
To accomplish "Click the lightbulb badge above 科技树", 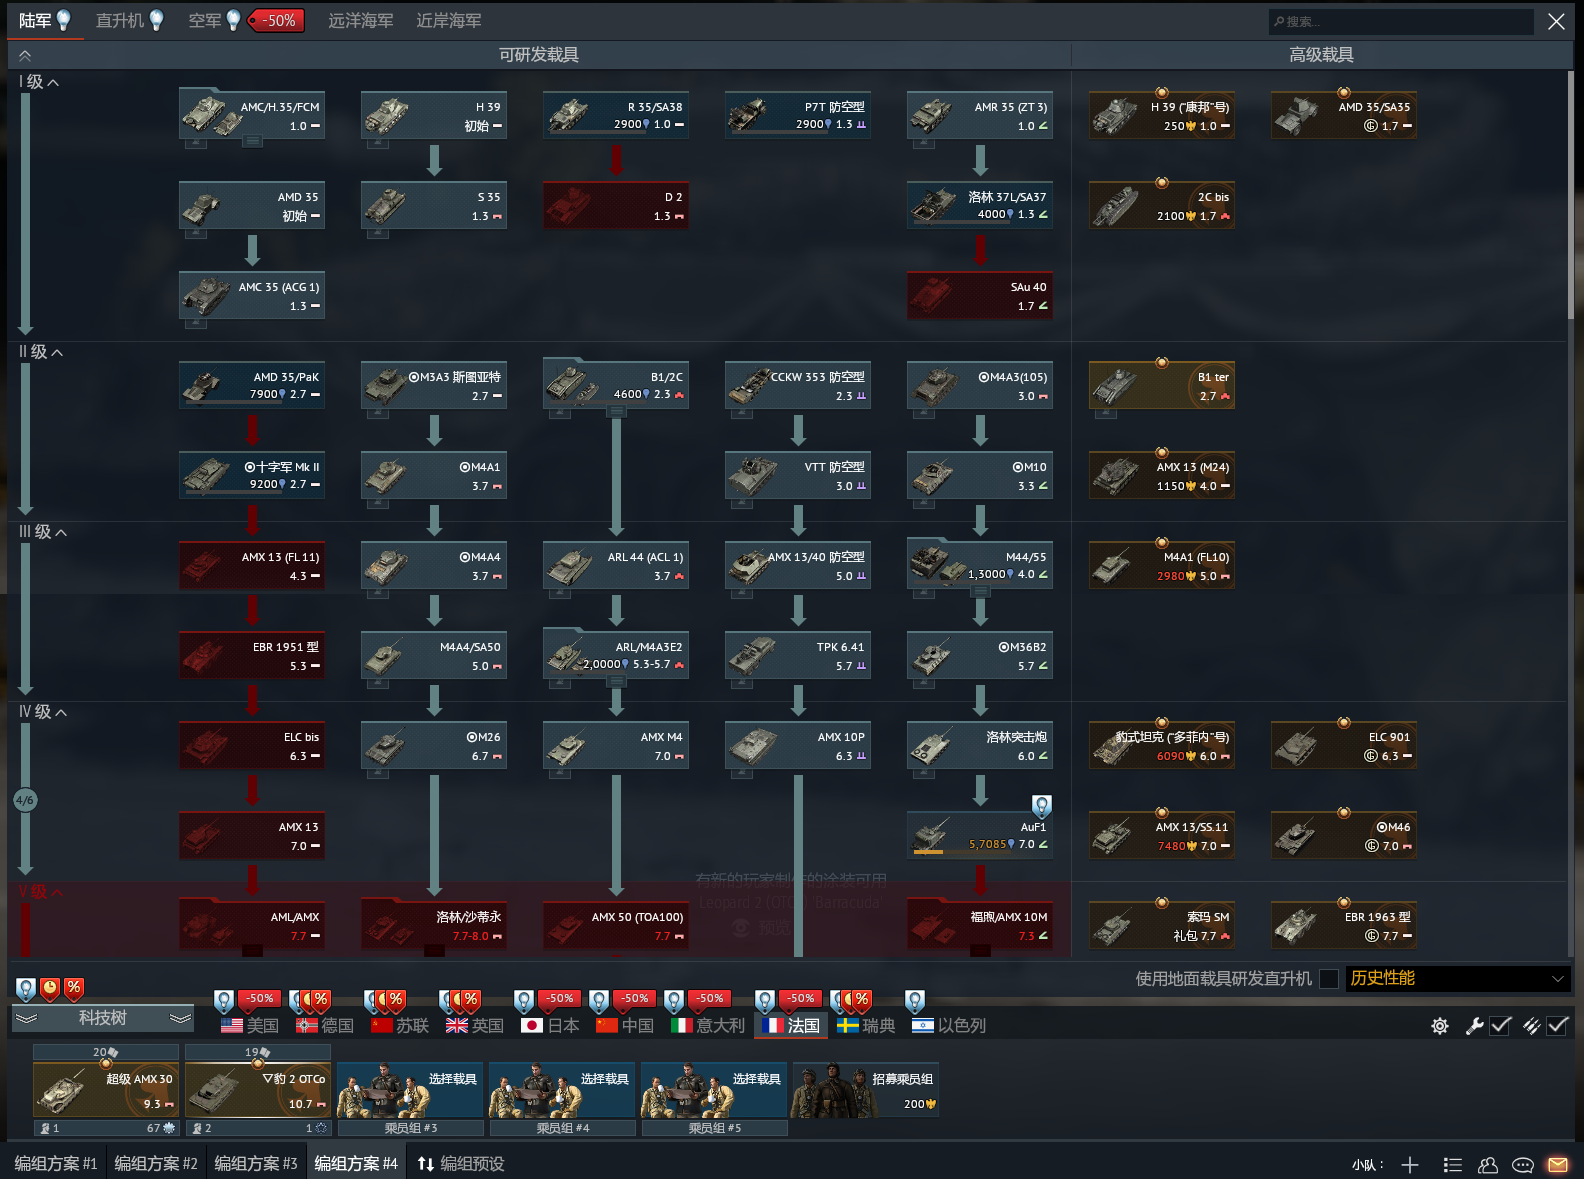I will click(x=26, y=989).
